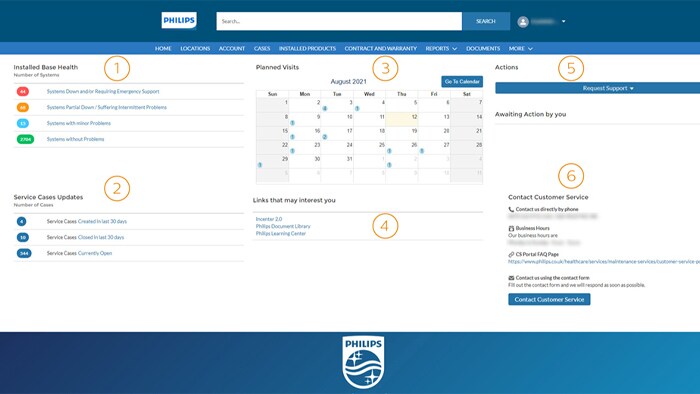Open the CS Portal FAQ page URL
This screenshot has height=394, width=700.
point(604,261)
